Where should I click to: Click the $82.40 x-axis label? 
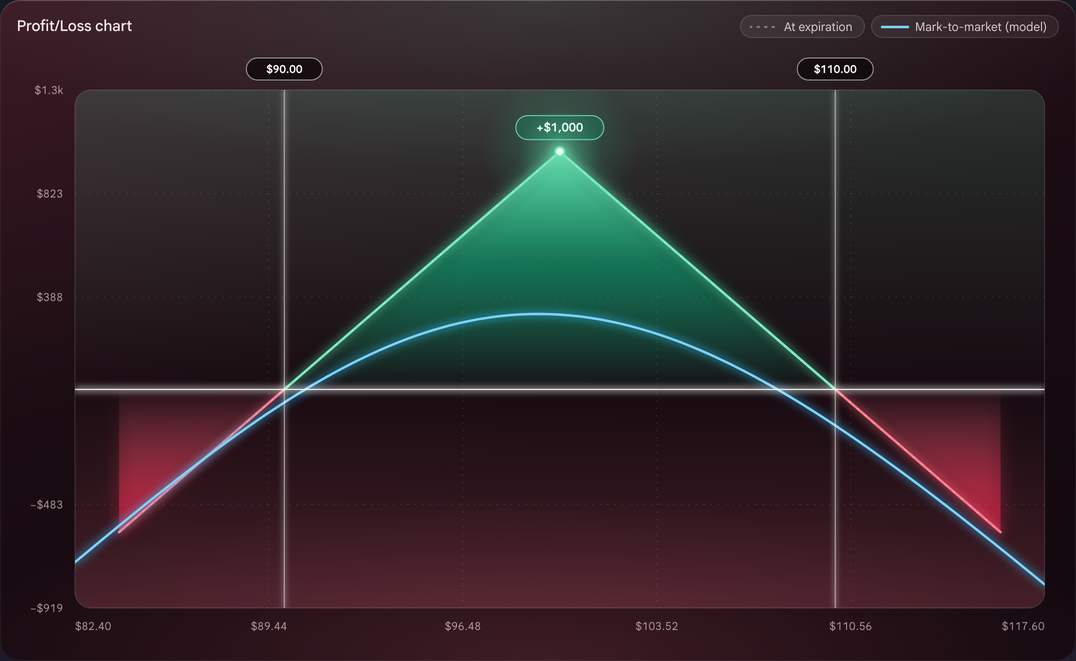[x=93, y=626]
